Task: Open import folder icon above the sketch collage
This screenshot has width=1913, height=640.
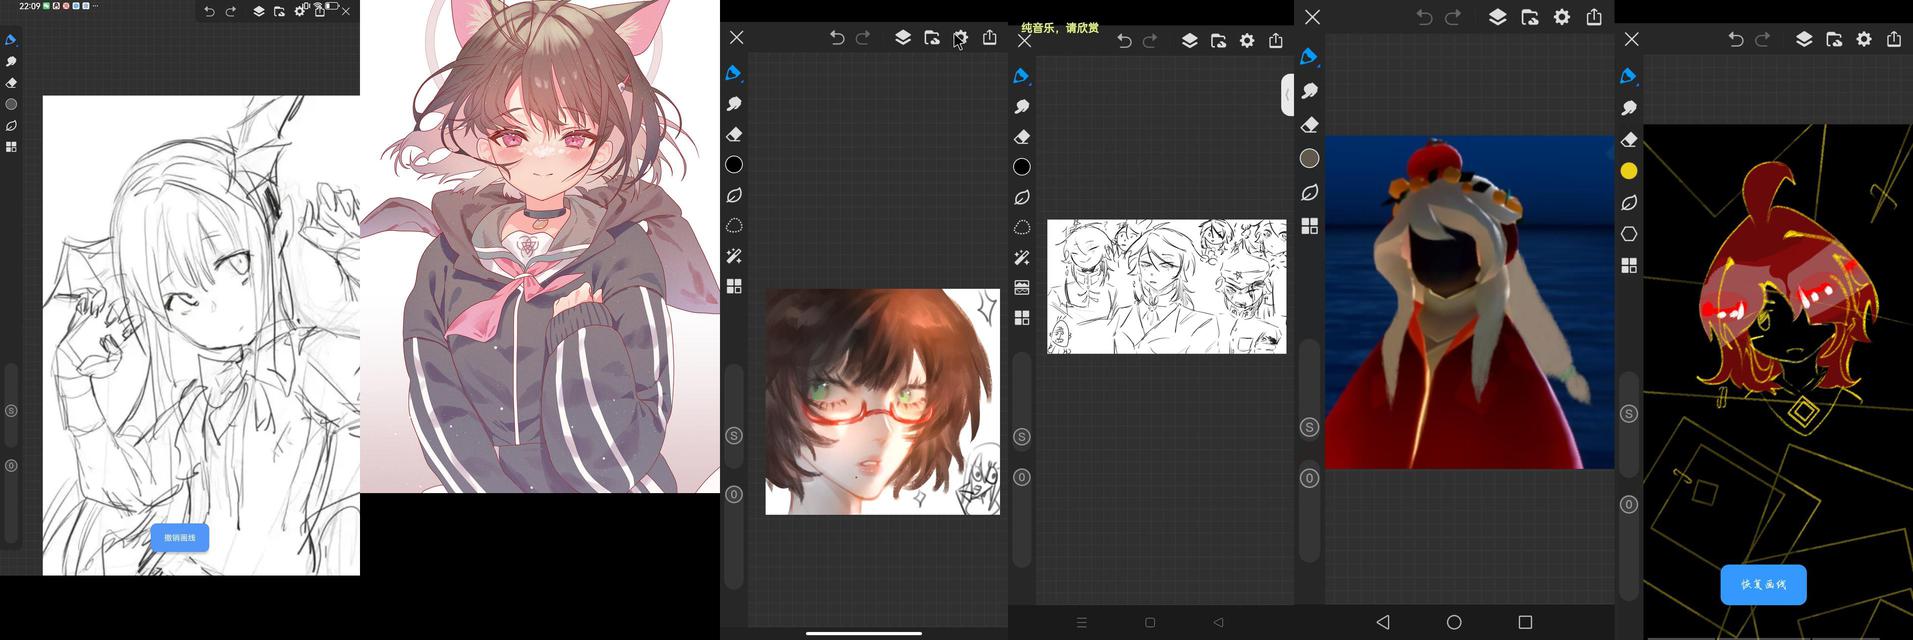Action: tap(1218, 41)
